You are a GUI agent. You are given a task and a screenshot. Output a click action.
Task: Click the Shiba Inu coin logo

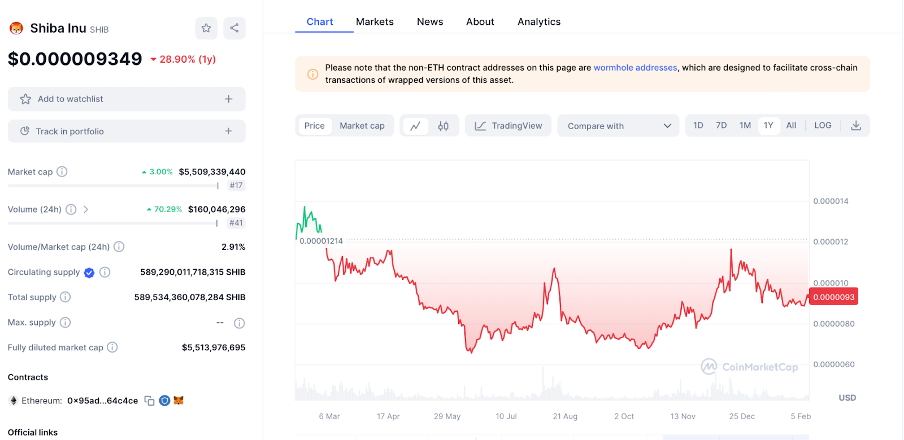pos(16,28)
